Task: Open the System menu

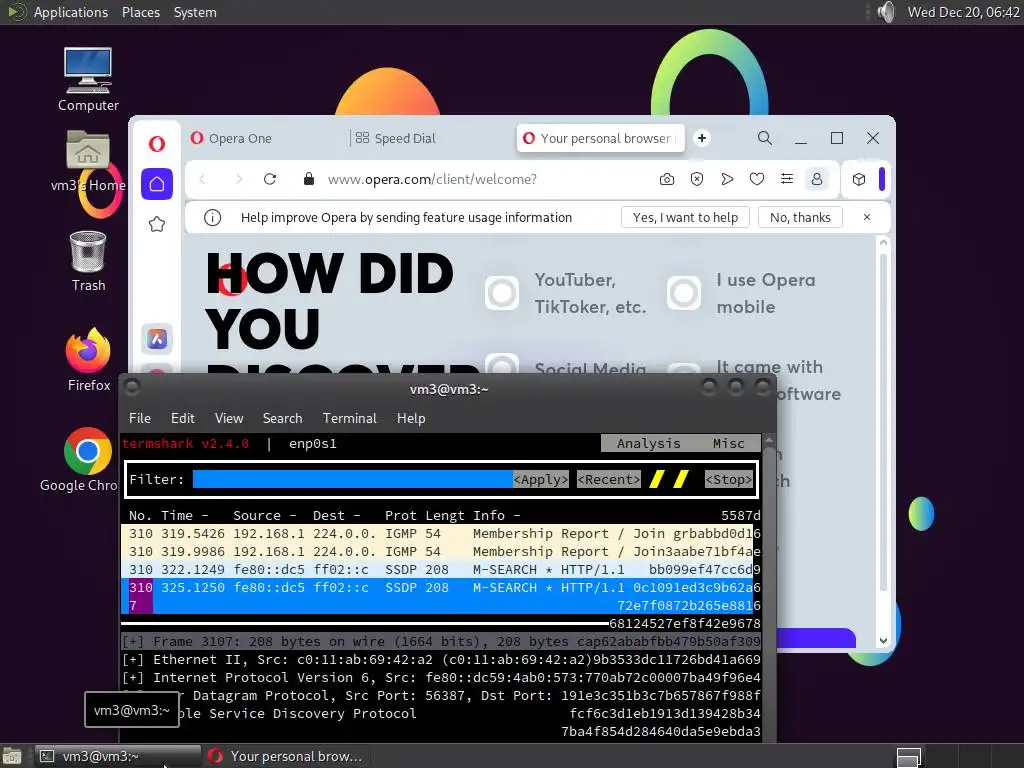Action: click(x=195, y=12)
